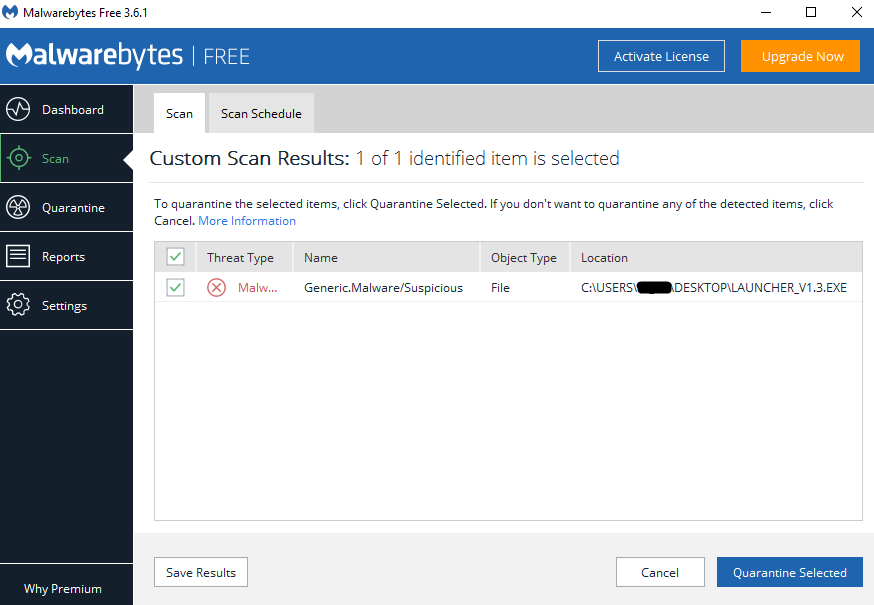This screenshot has width=874, height=605.
Task: Click the Malwarebytes brand logo in header
Action: (x=94, y=55)
